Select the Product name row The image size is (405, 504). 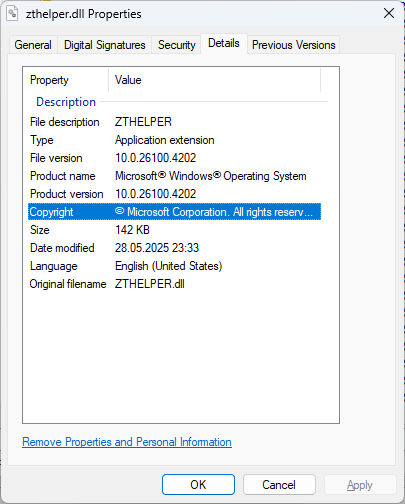(174, 176)
